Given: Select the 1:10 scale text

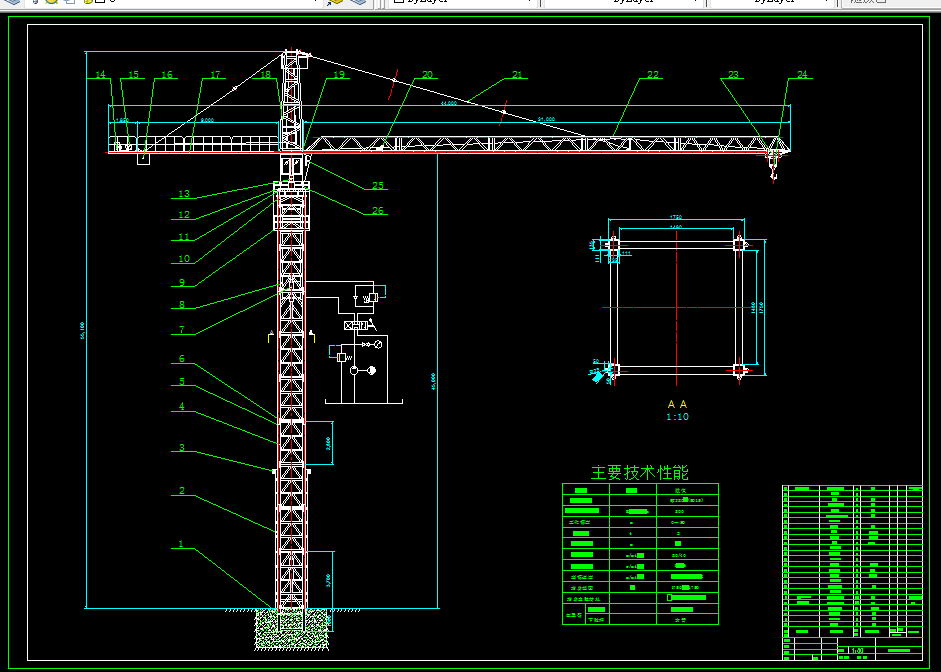Looking at the screenshot, I should pos(678,417).
